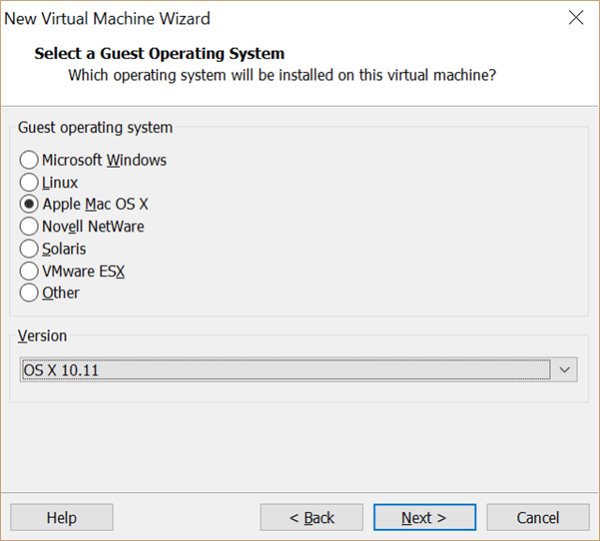Screen dimensions: 600x541
Task: Pick the Novell NetWare radio button
Action: point(29,226)
